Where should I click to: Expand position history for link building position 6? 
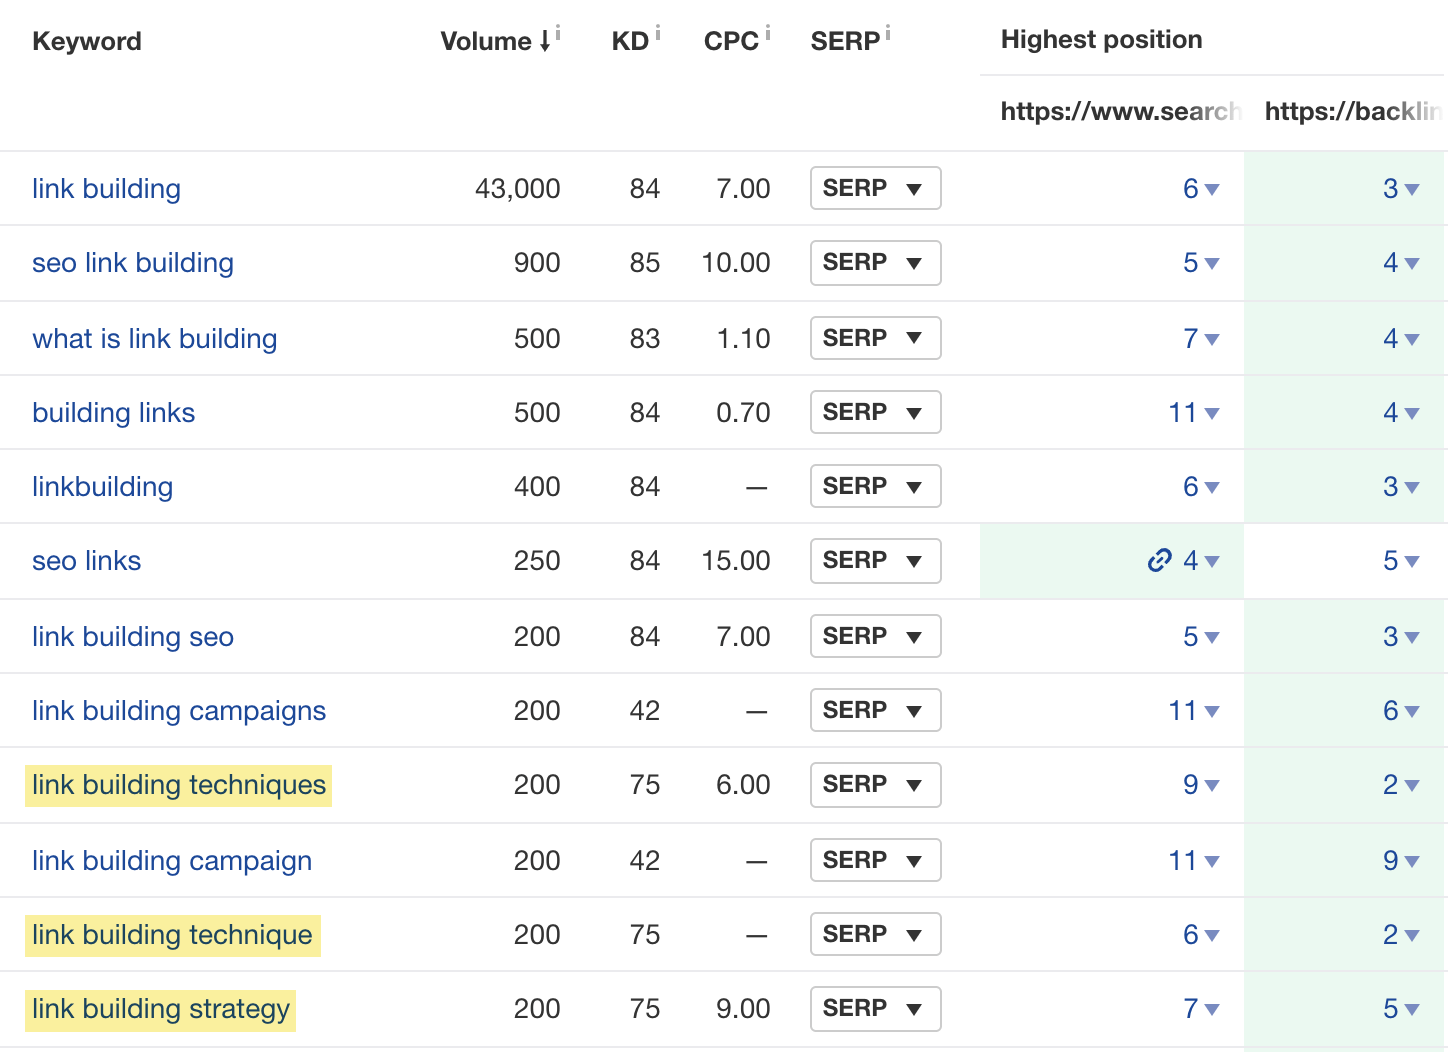click(1210, 190)
